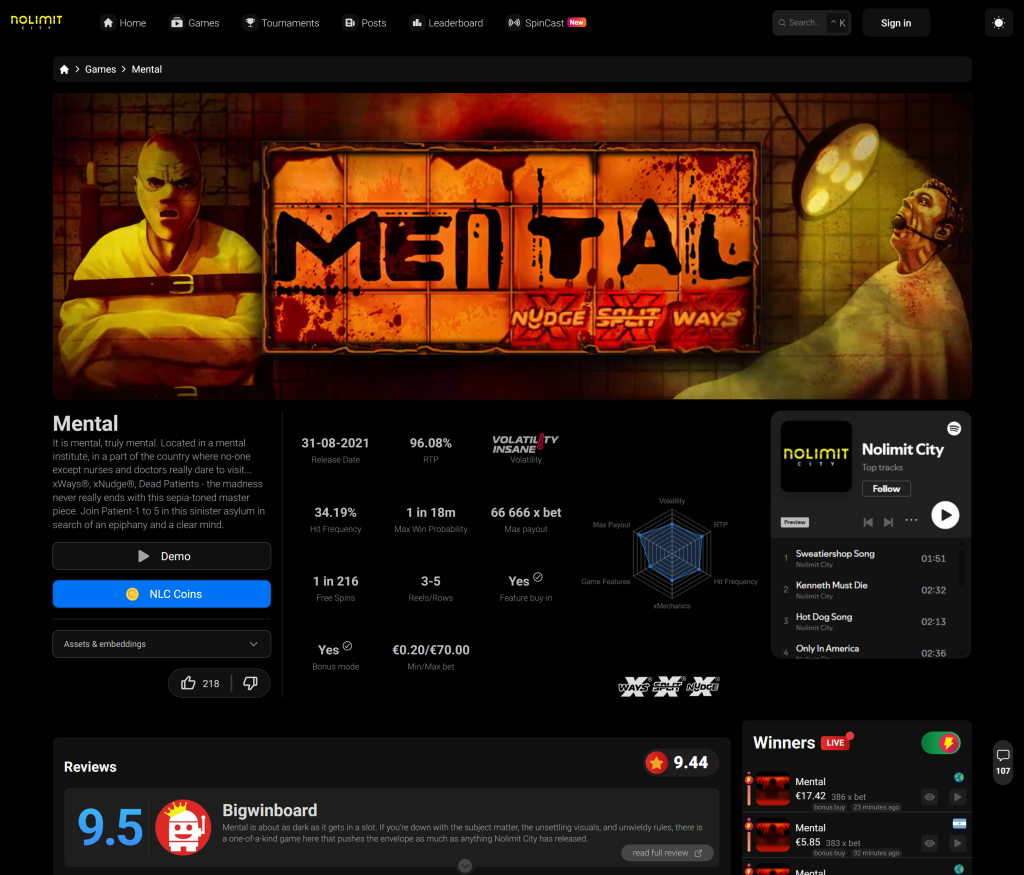
Task: Click the xNudge mechanic logo
Action: (x=703, y=686)
